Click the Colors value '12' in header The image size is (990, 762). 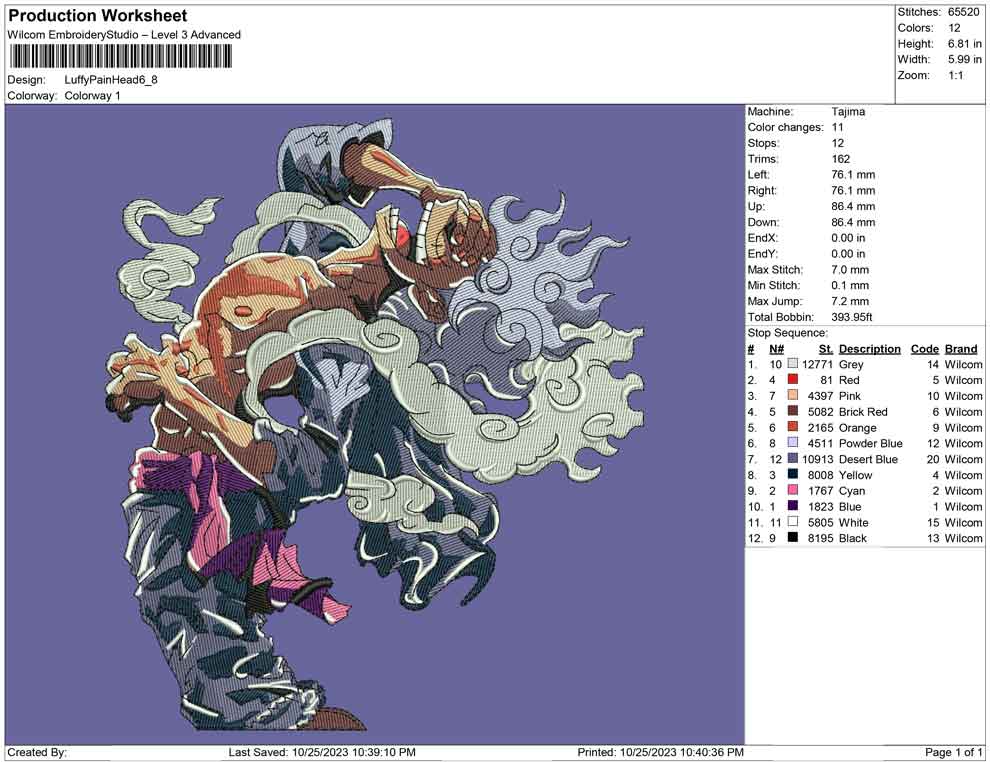(x=954, y=28)
